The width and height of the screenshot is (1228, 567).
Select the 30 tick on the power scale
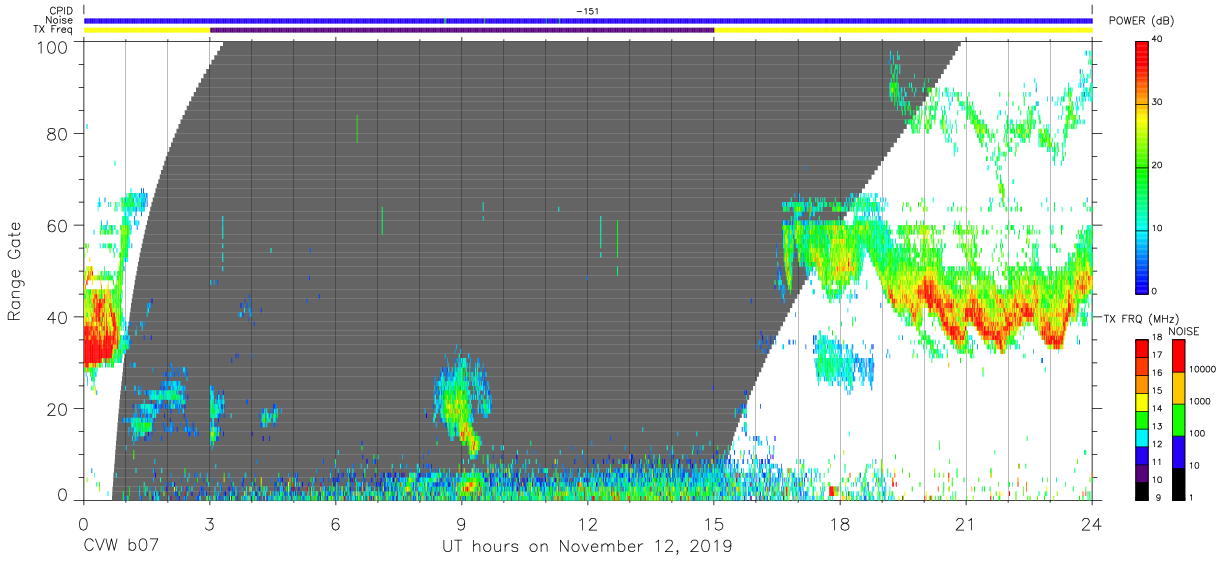click(1159, 102)
